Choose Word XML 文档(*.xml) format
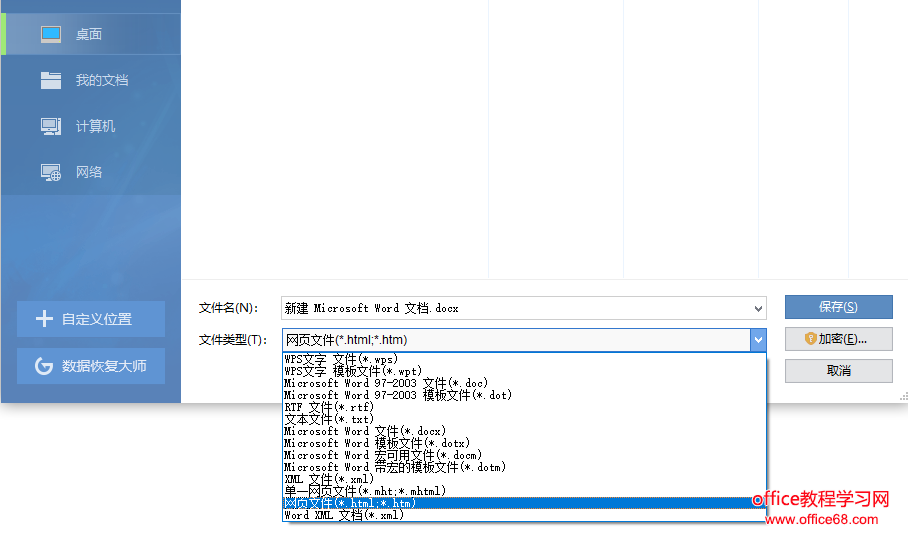The width and height of the screenshot is (908, 536). [524, 515]
